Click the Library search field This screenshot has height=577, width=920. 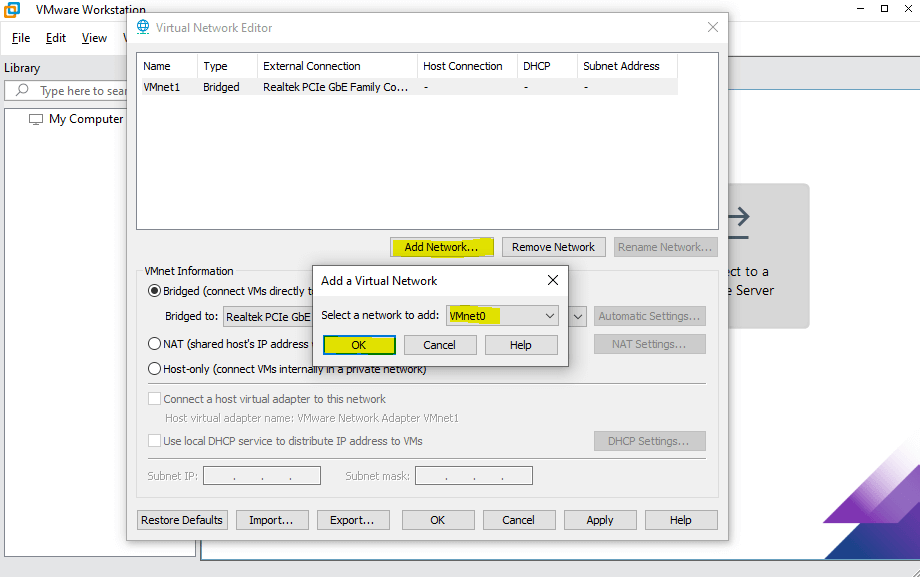[66, 90]
